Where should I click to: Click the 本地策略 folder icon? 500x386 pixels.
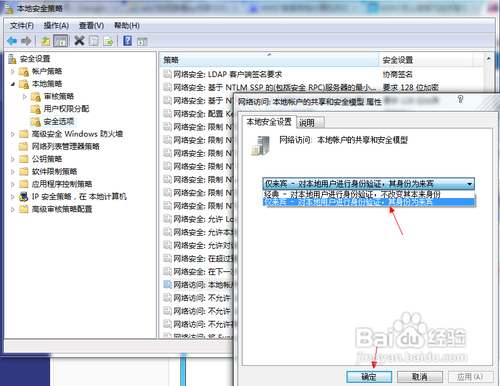point(24,84)
